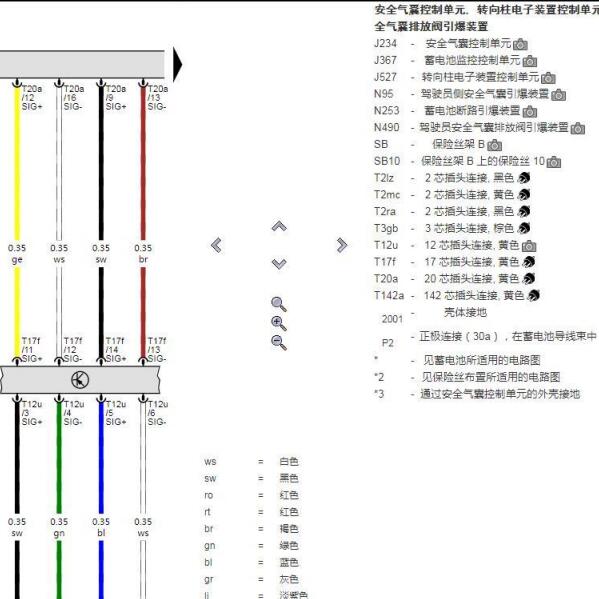The width and height of the screenshot is (599, 599).
Task: Click pin label T17f/12 SIG-
Action: pos(73,350)
